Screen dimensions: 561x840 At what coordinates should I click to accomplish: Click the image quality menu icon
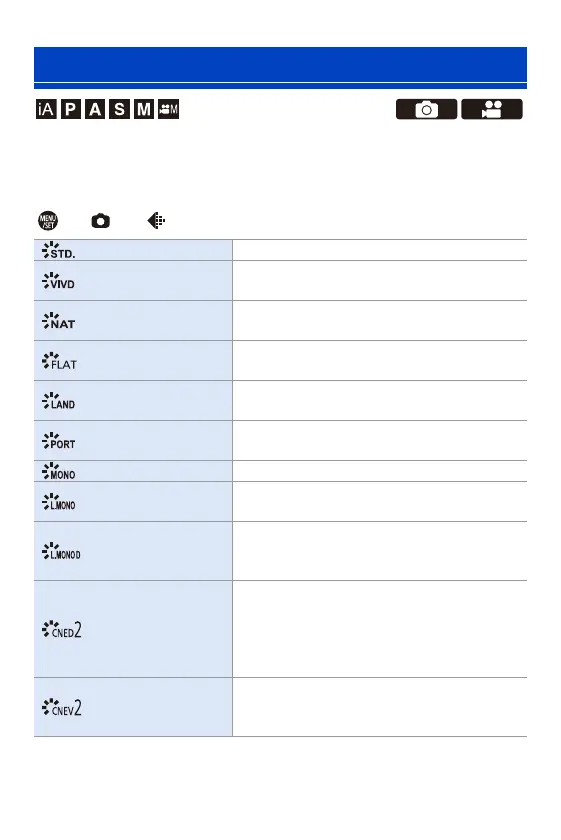tap(156, 220)
